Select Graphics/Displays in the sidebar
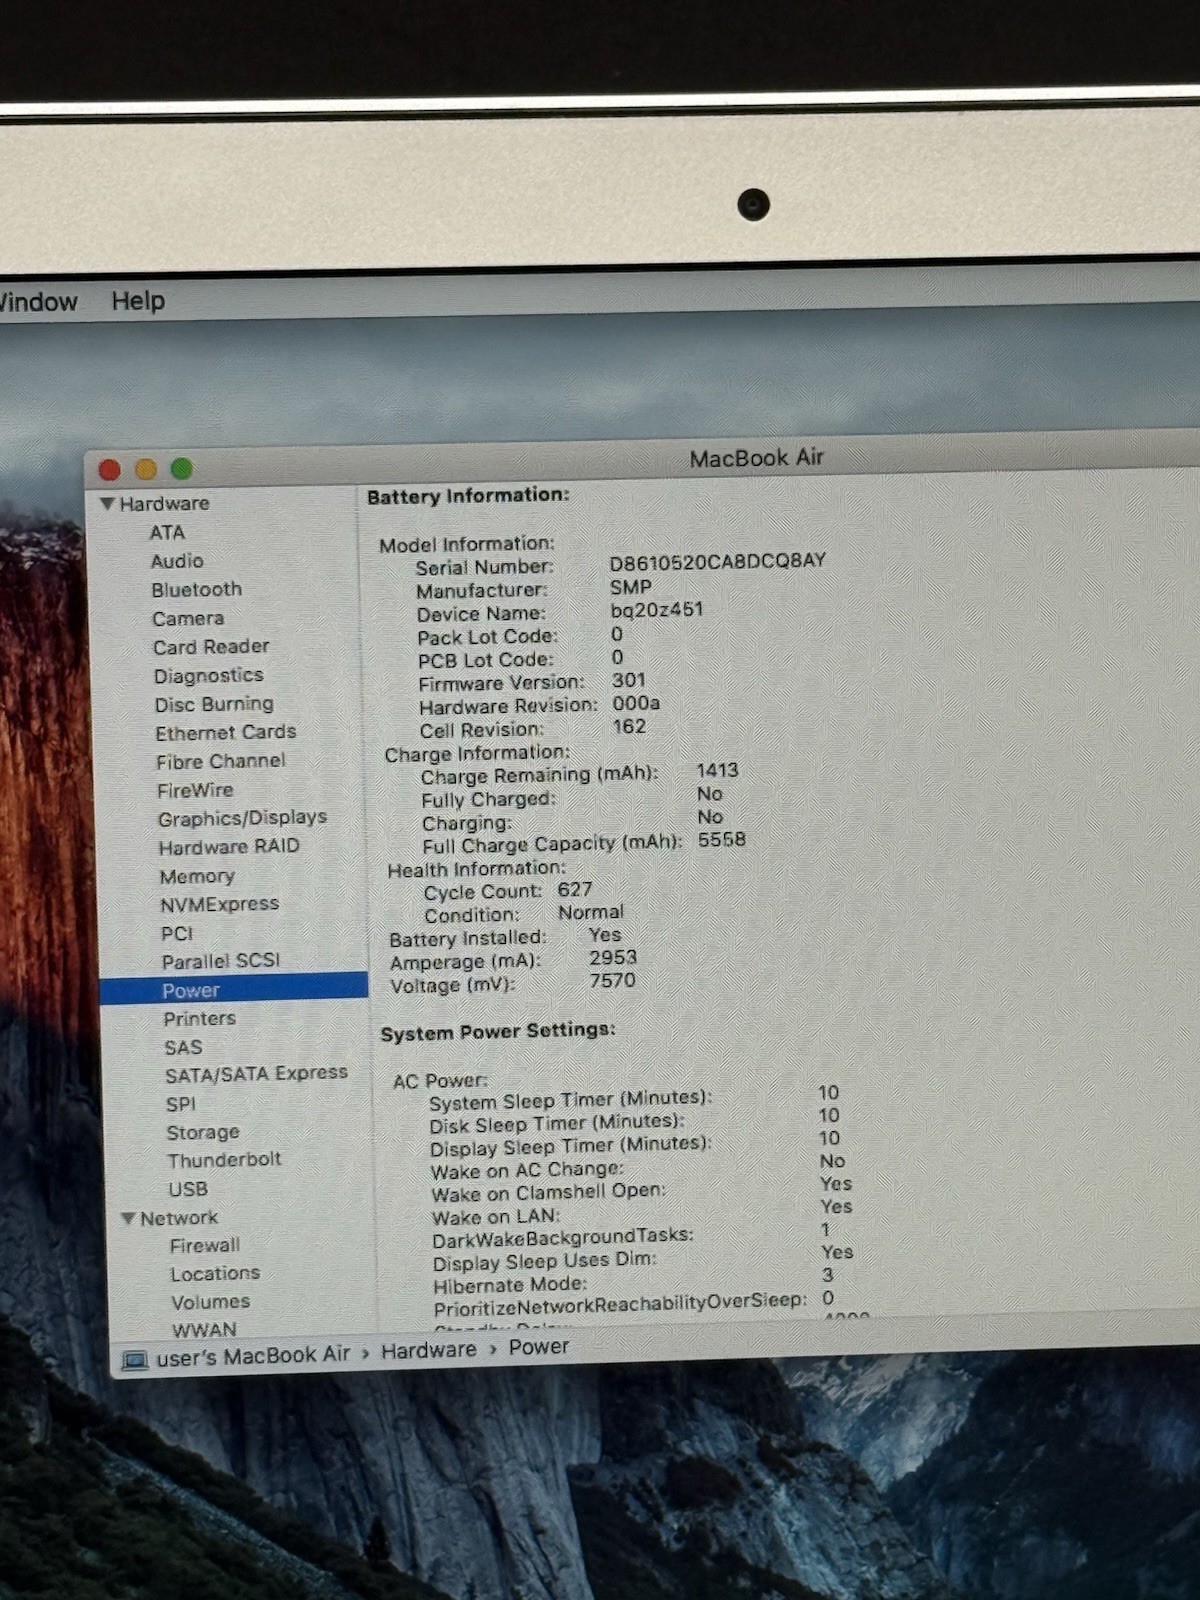 (242, 819)
